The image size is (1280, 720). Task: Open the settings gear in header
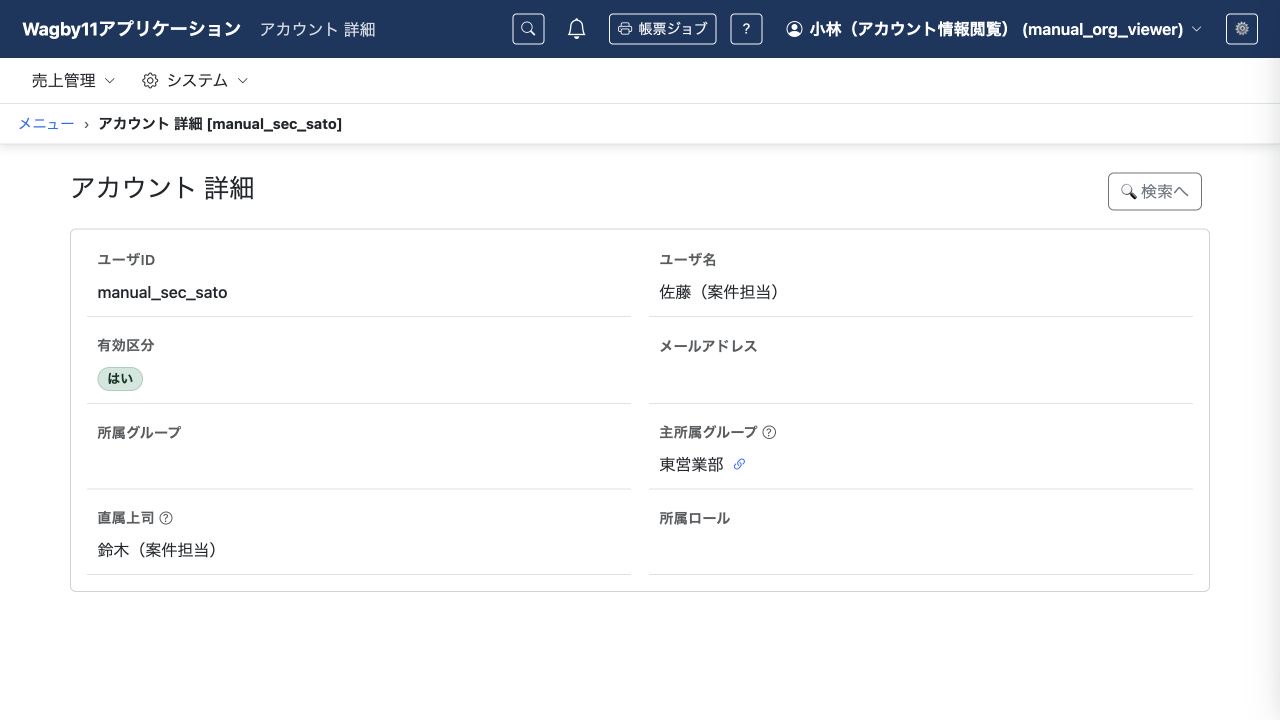[x=1242, y=29]
